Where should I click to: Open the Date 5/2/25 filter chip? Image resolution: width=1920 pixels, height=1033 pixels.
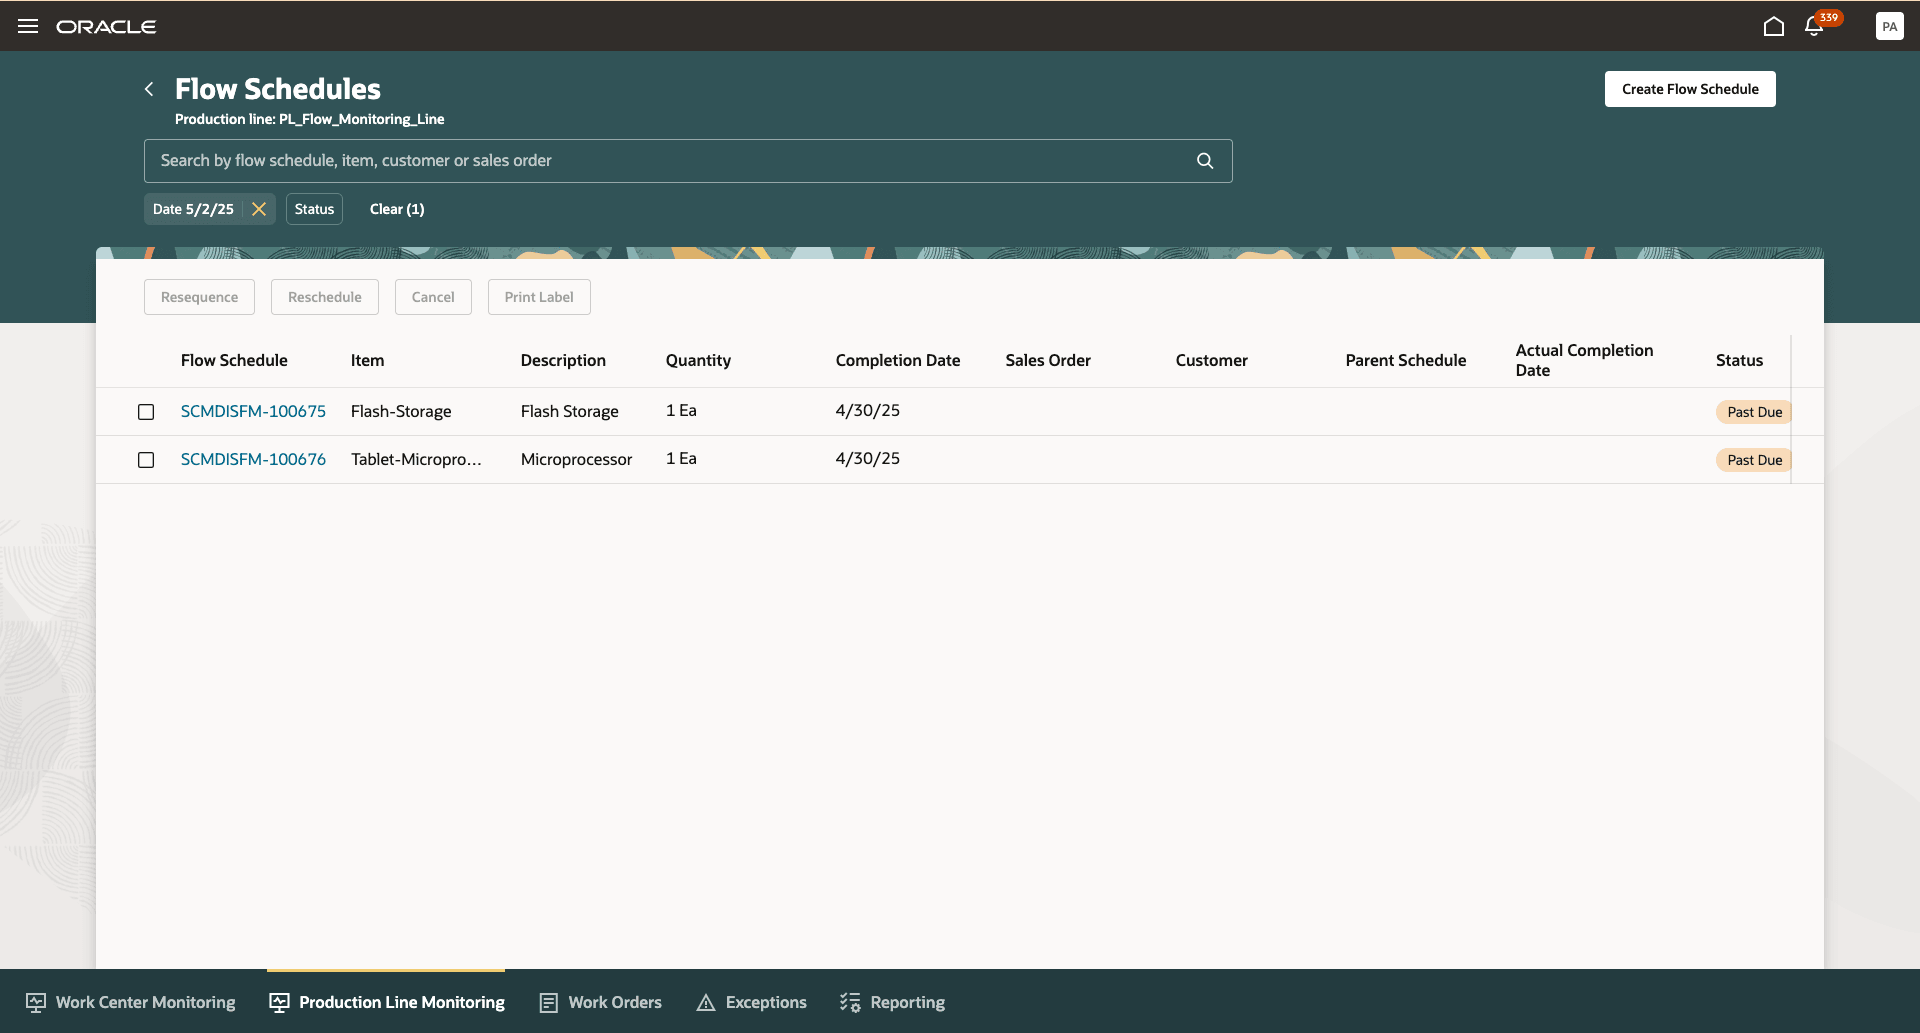coord(193,209)
